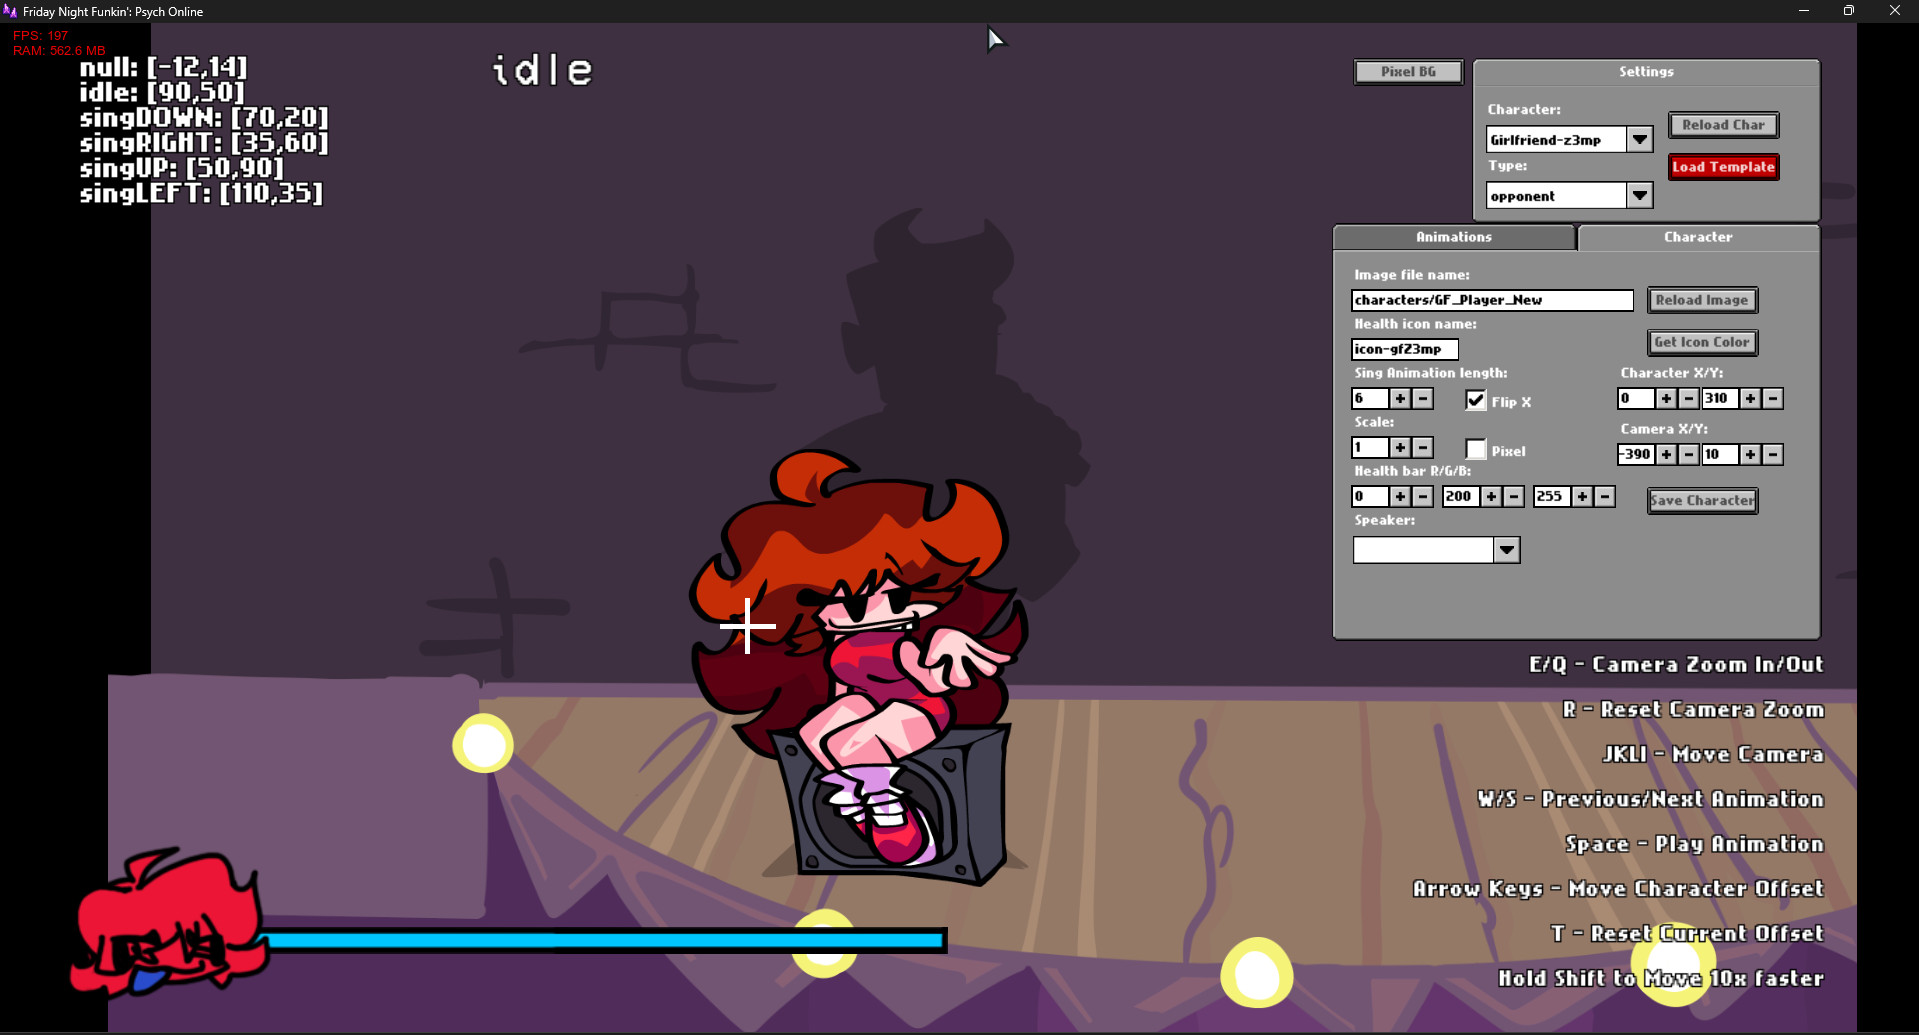
Task: Increase Character Y value 310
Action: point(1750,398)
